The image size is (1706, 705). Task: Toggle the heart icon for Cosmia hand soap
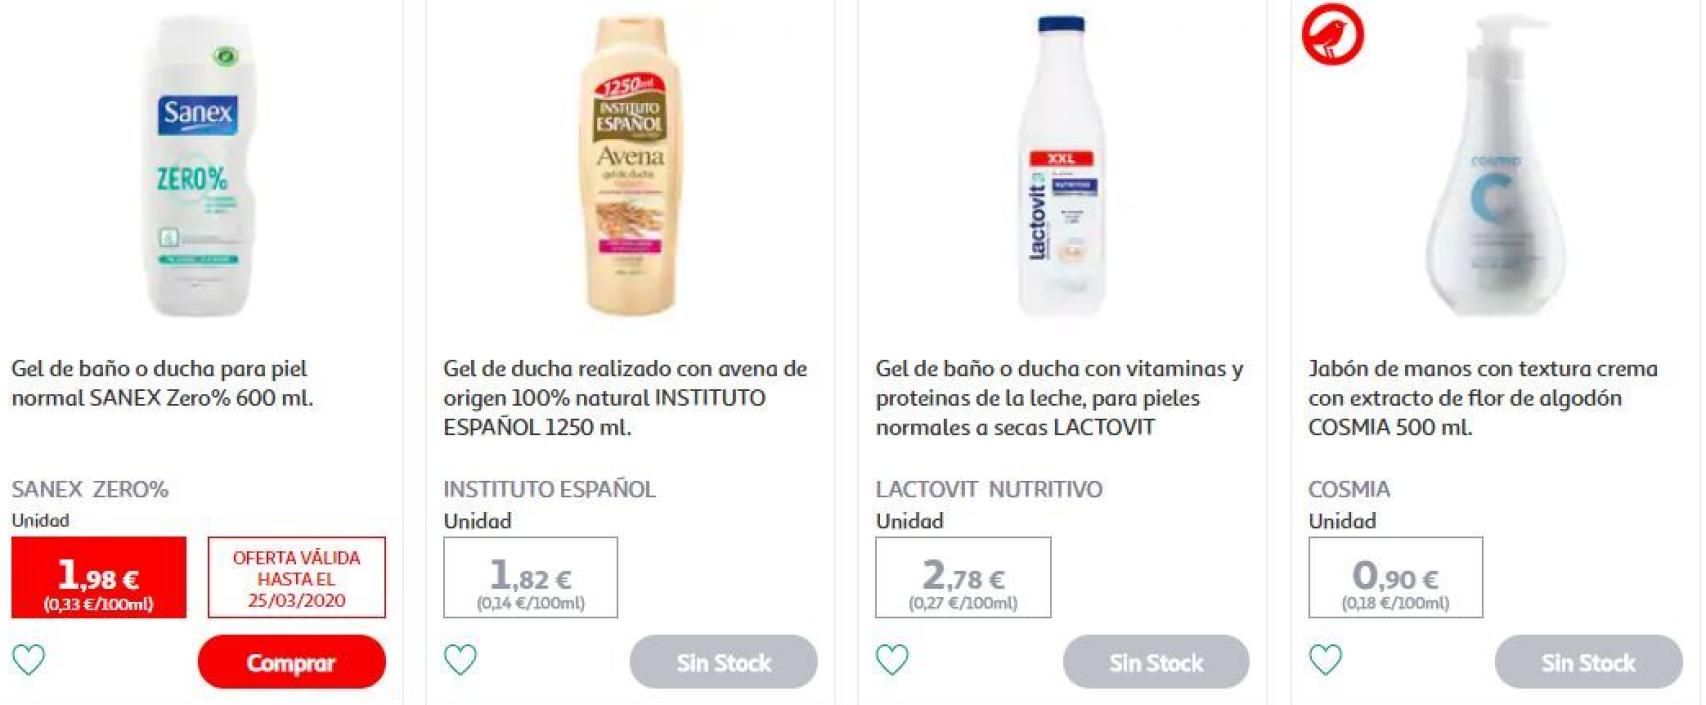tap(1325, 660)
